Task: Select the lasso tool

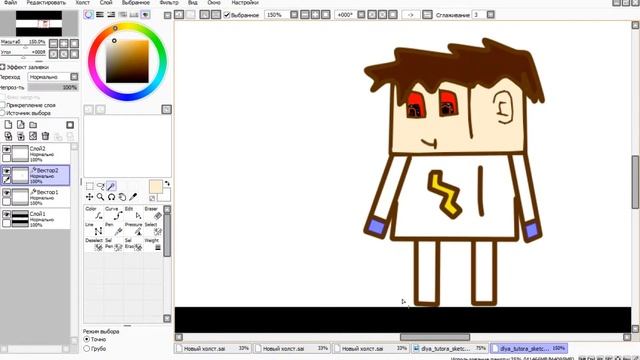Action: [x=100, y=187]
